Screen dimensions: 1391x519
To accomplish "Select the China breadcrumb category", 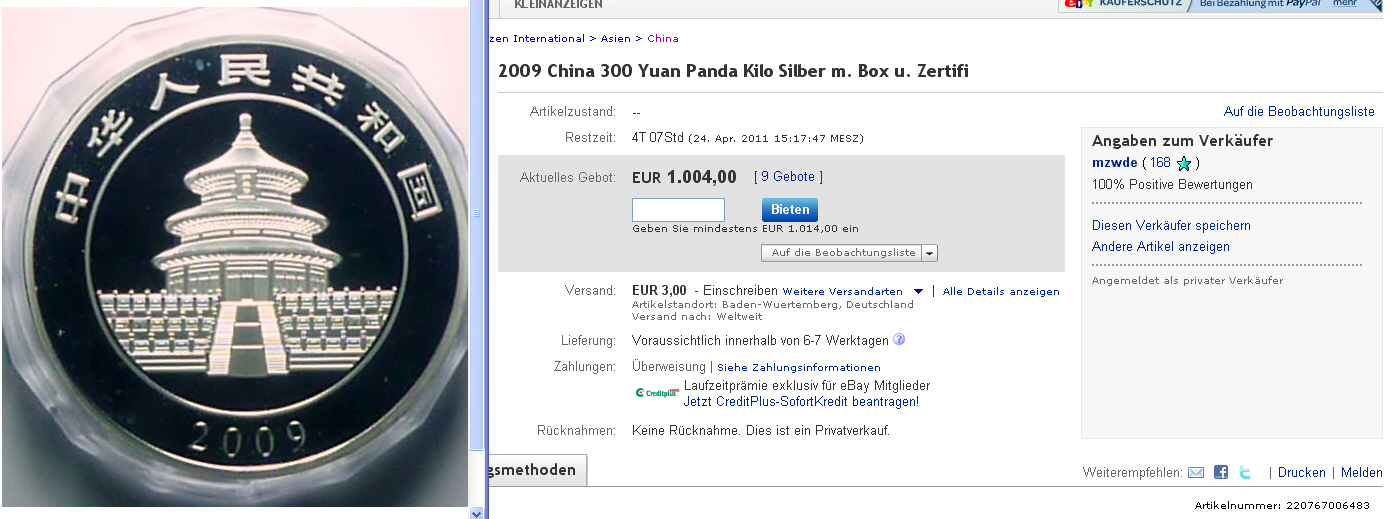I will coord(663,39).
